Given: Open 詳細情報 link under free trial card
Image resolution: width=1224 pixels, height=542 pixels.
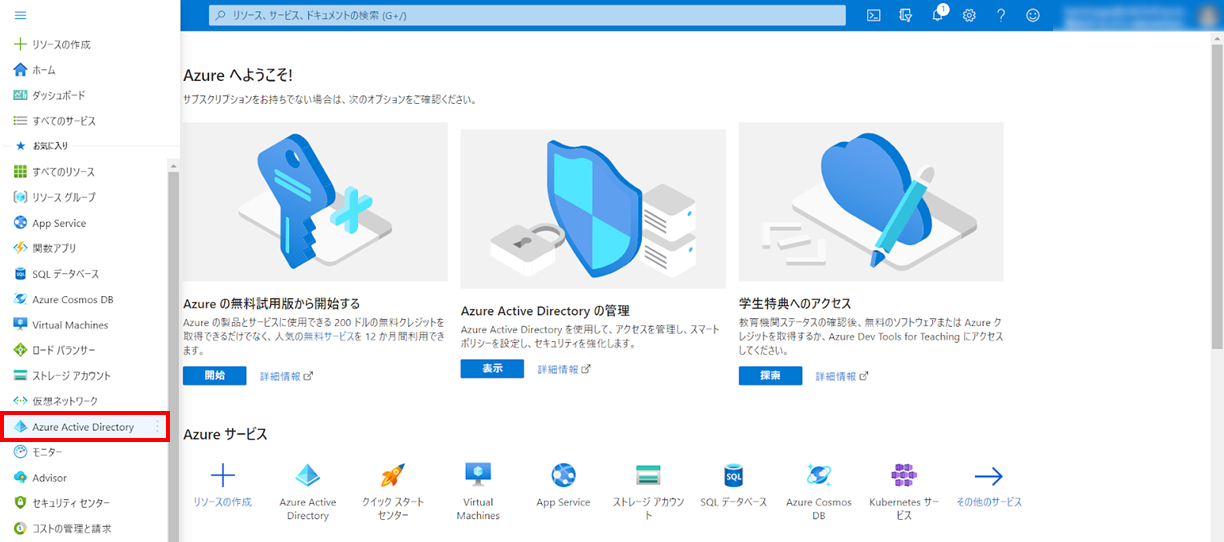Looking at the screenshot, I should tap(286, 376).
